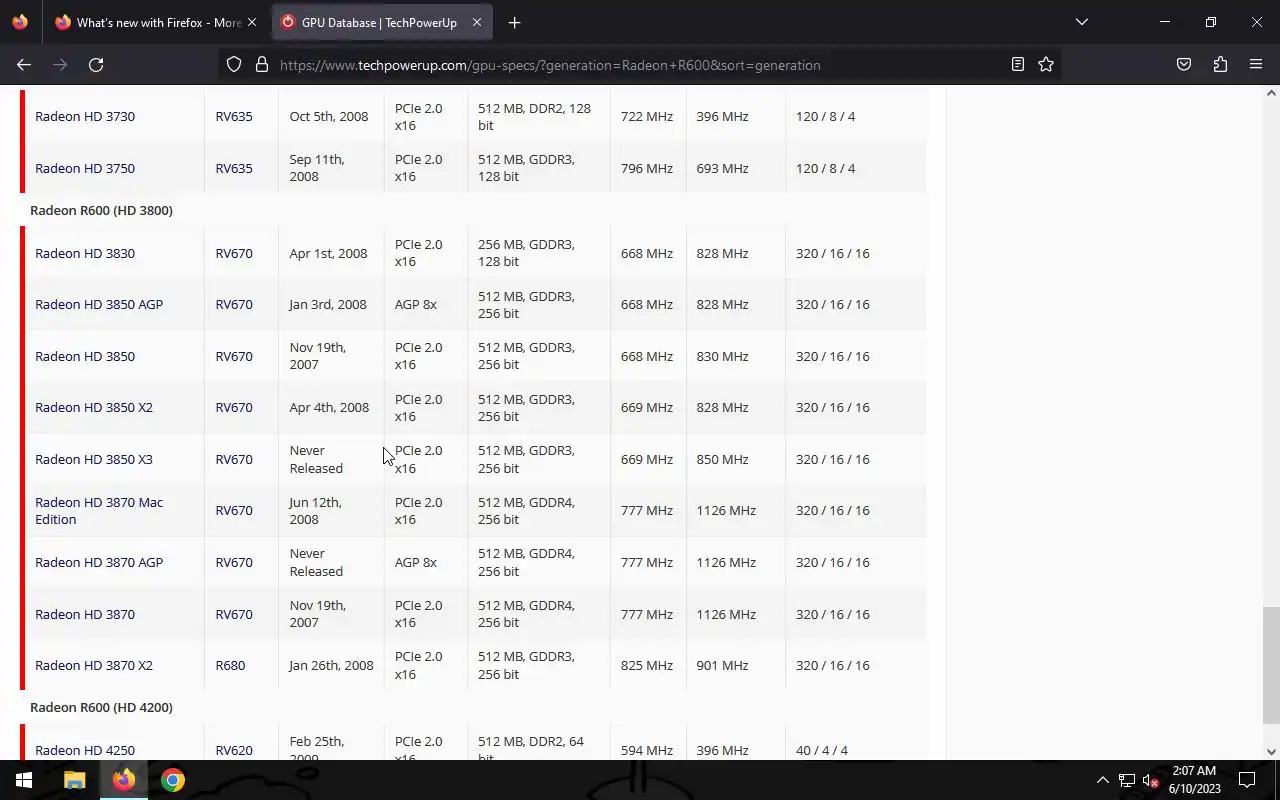Click the Jan 3rd, 2008 release date
This screenshot has width=1280, height=800.
tap(328, 304)
